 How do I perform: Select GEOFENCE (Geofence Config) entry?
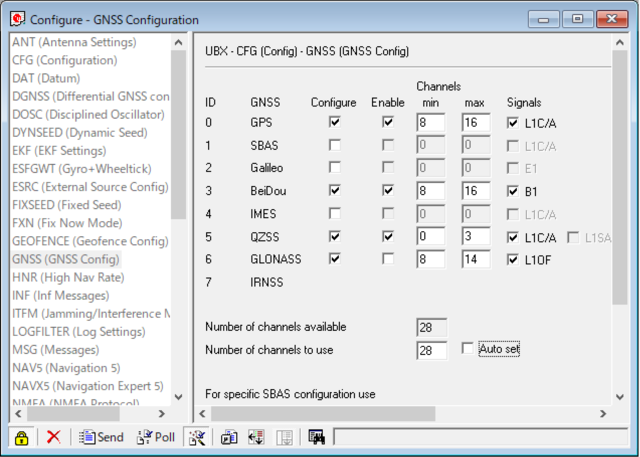90,241
